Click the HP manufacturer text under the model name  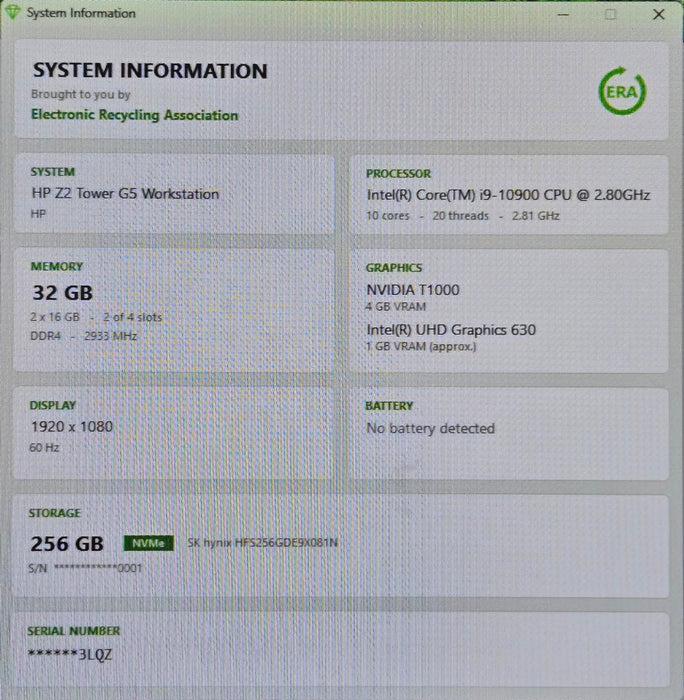(x=38, y=214)
